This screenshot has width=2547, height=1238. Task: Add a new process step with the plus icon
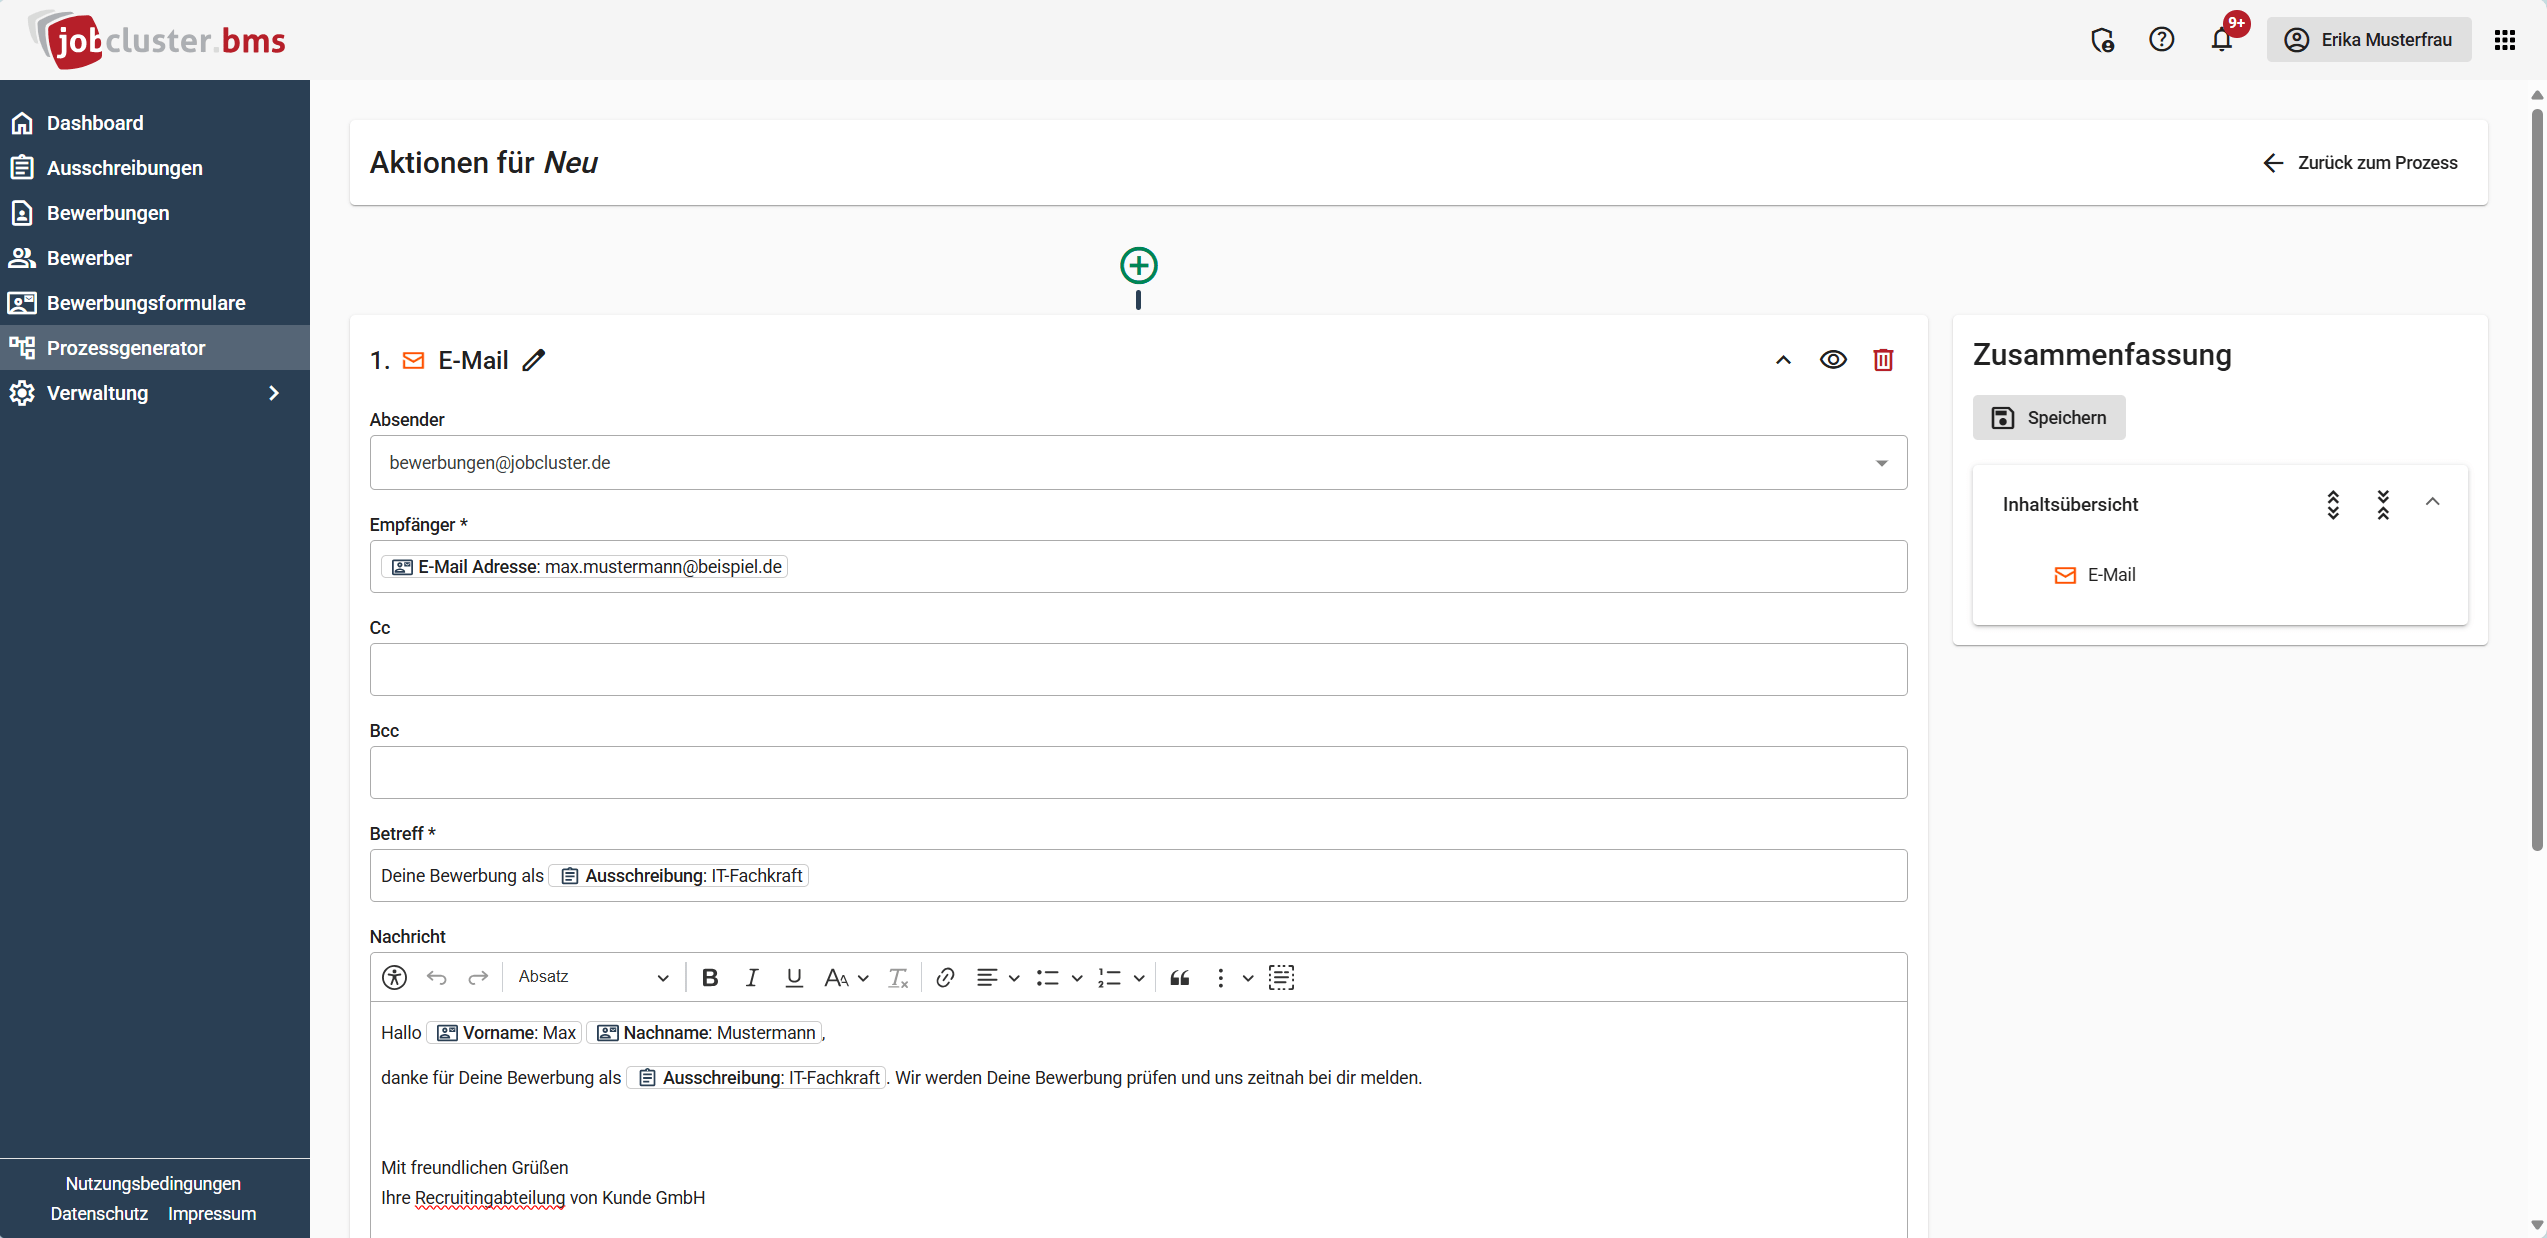click(x=1138, y=264)
